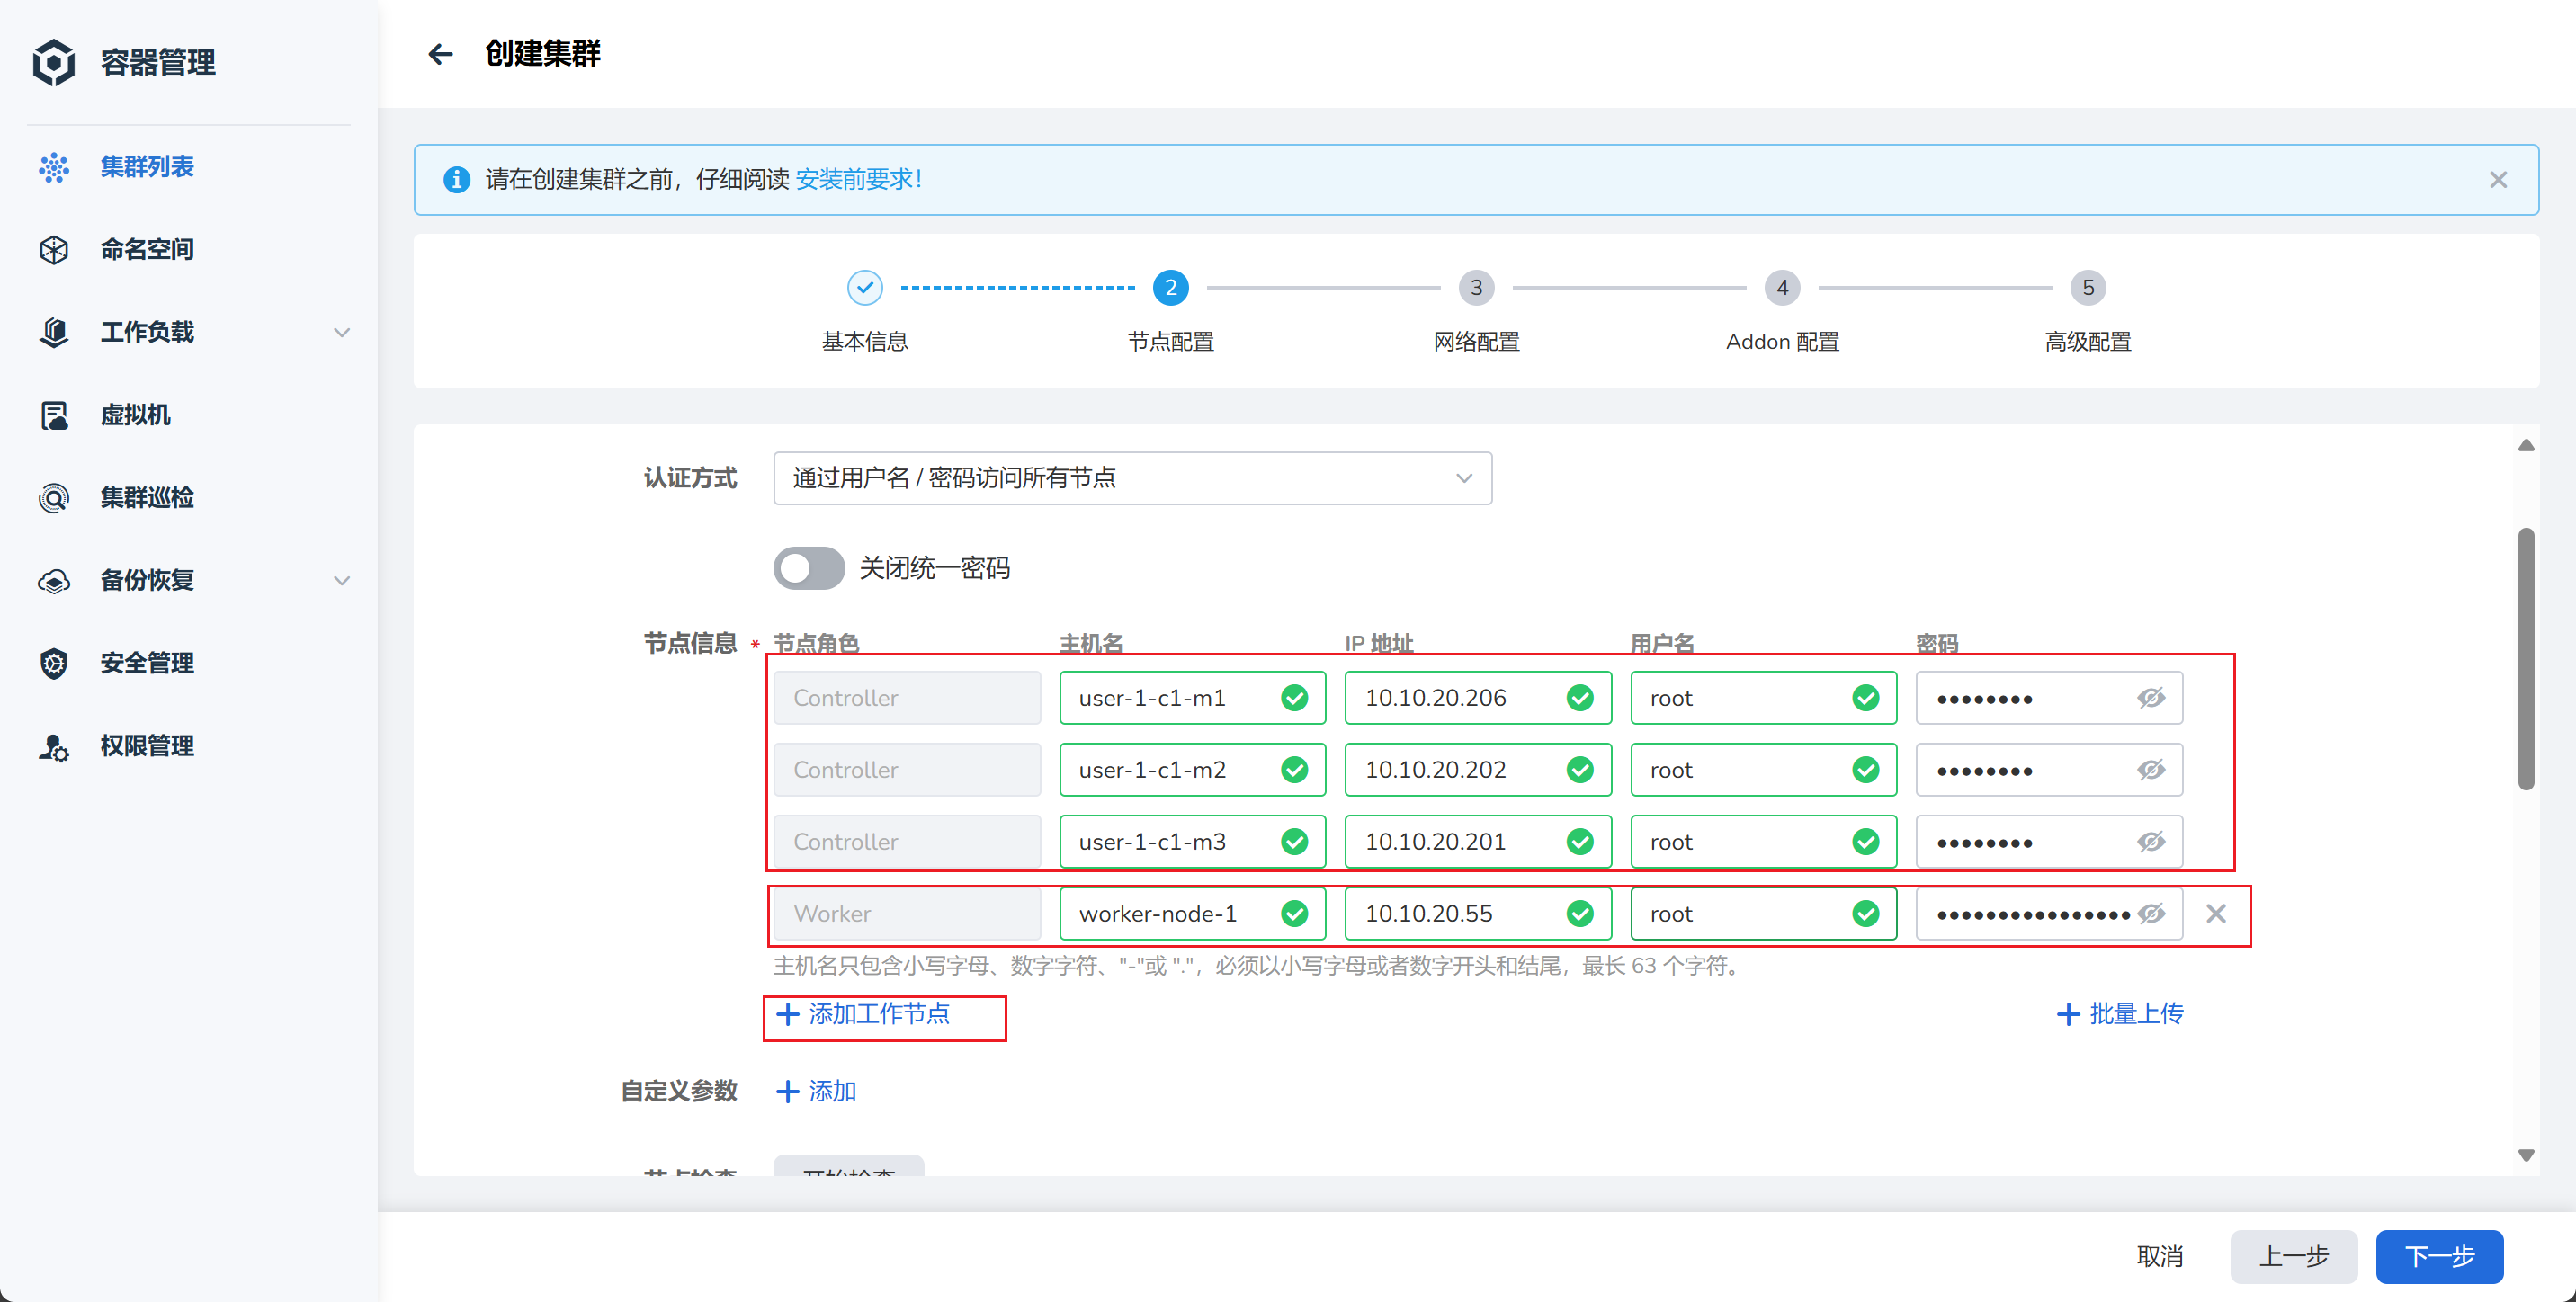Click the 下一步 button
This screenshot has width=2576, height=1302.
pos(2438,1256)
